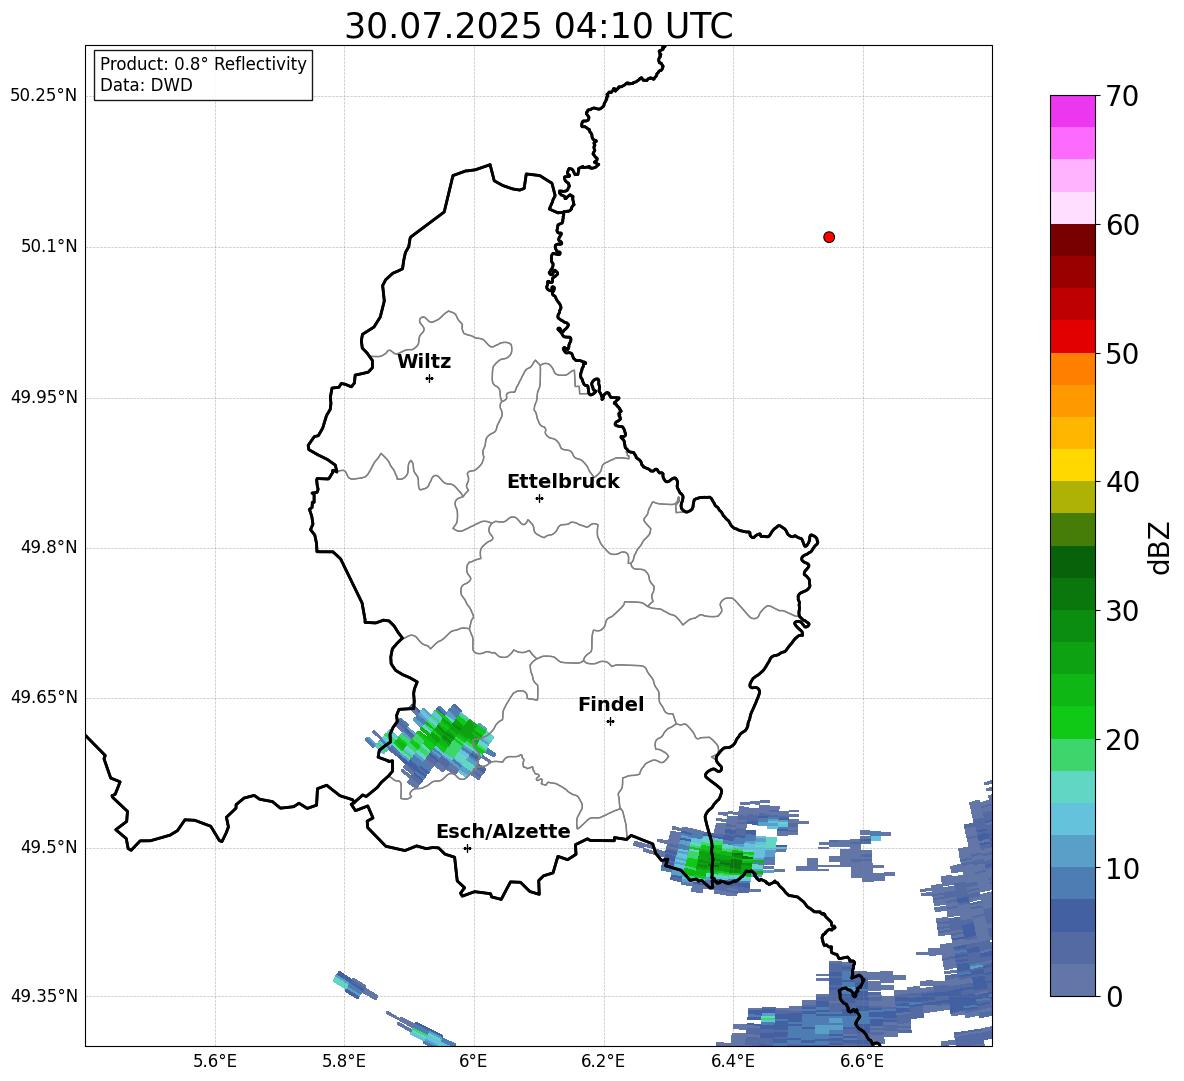
Task: Click the 49.35°N latitude label
Action: tap(44, 996)
